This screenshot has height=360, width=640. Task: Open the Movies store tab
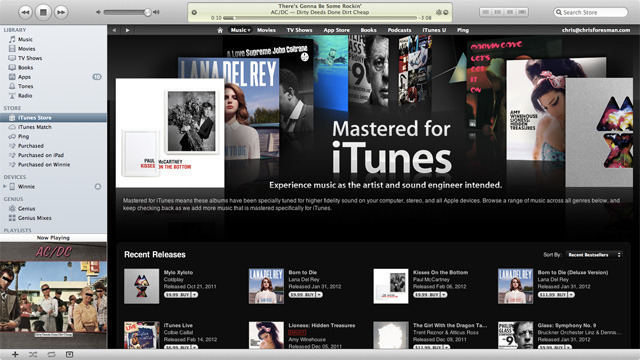(266, 30)
